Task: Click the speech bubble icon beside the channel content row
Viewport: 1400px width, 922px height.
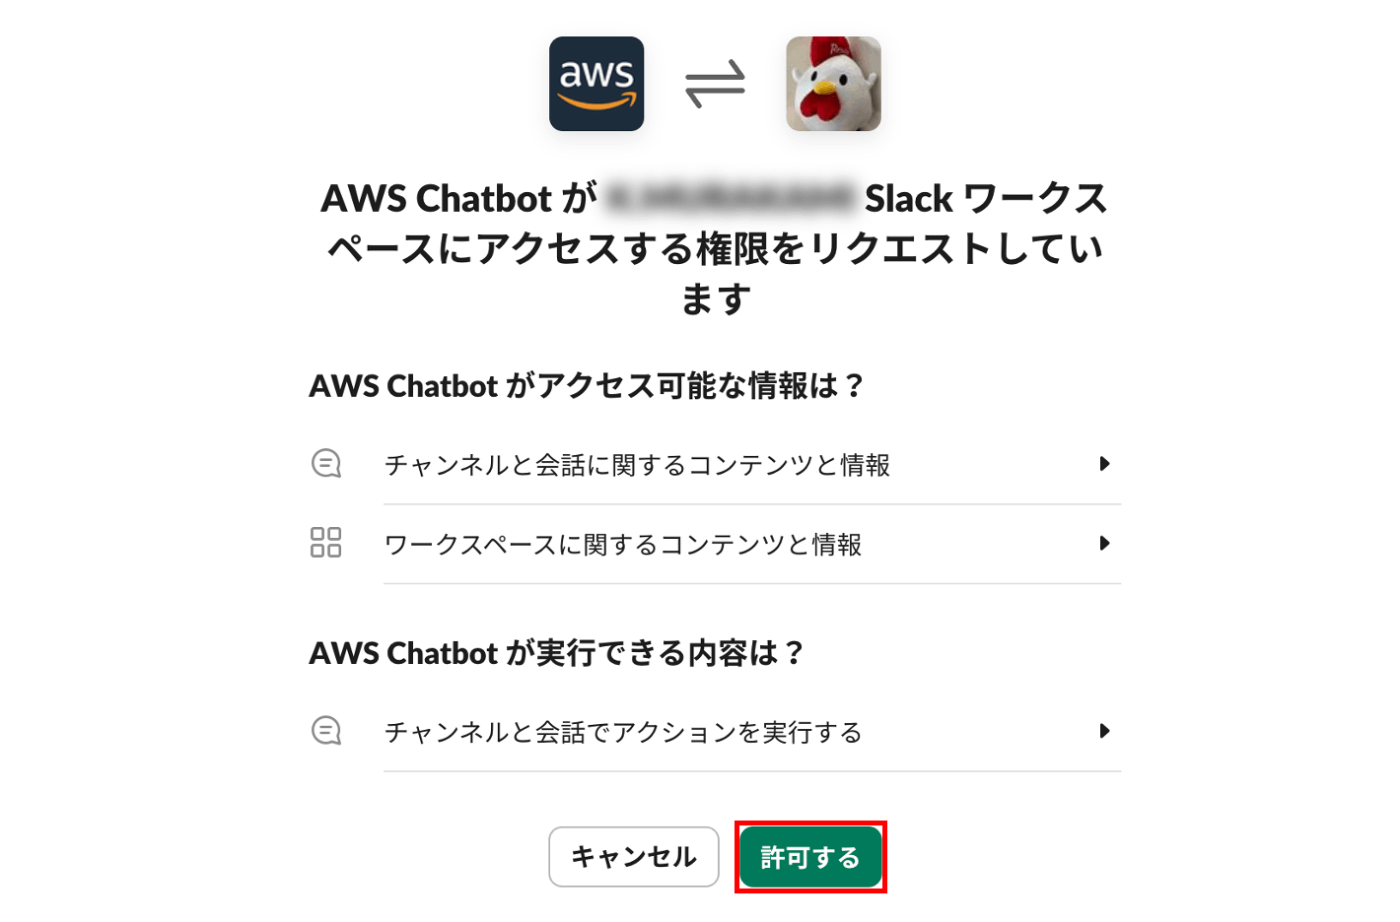Action: coord(324,464)
